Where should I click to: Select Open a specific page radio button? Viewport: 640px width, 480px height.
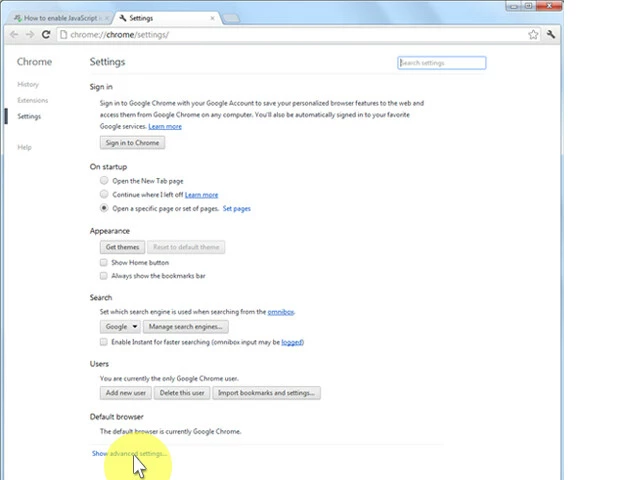point(104,208)
